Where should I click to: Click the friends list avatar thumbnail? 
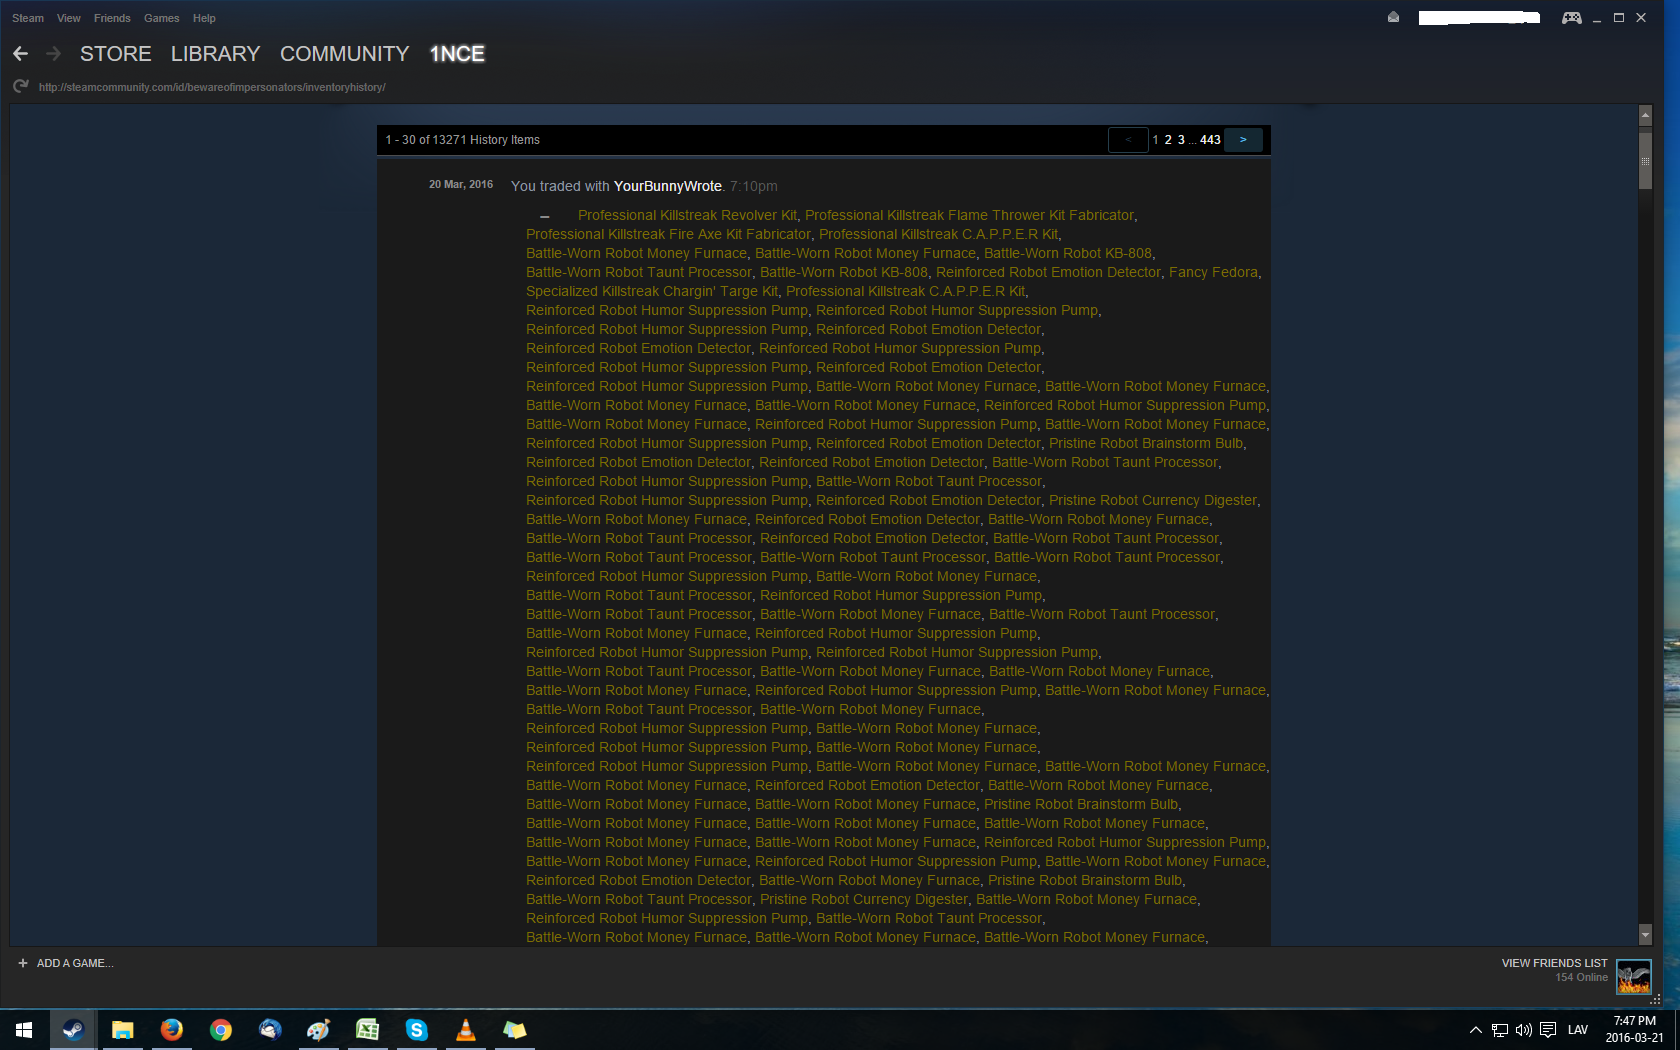[1633, 976]
